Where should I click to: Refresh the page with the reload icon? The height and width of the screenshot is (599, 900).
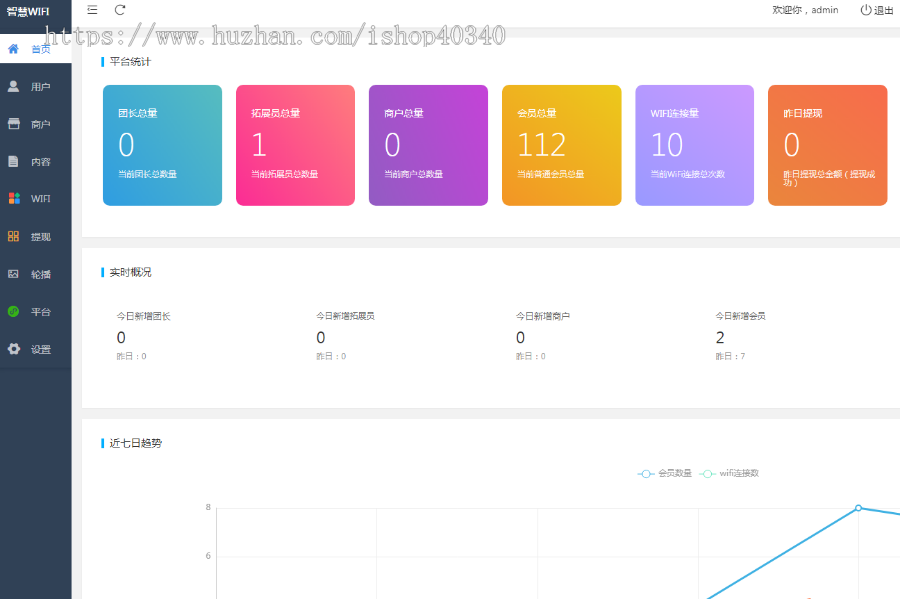coord(120,10)
